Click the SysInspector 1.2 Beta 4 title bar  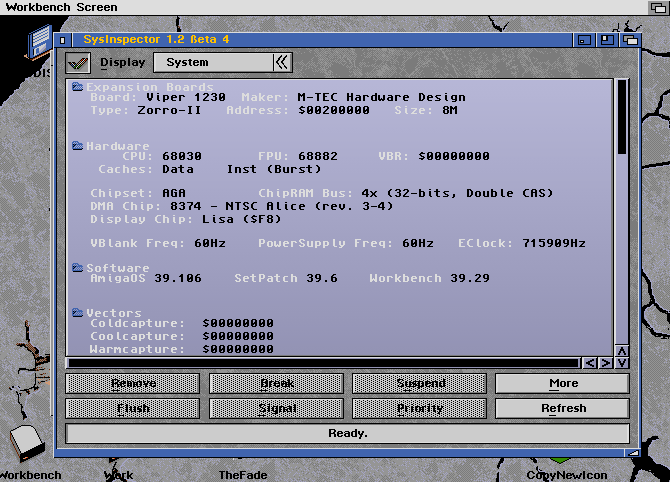coord(322,40)
